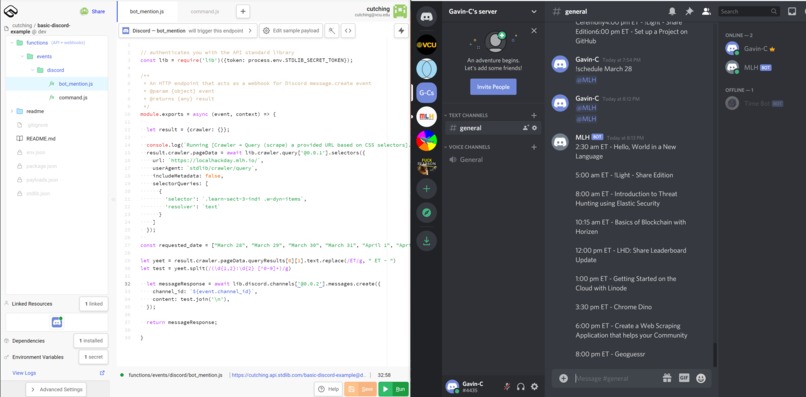Viewport: 806px width, 397px height.
Task: Click Edit sample payload button
Action: click(291, 31)
